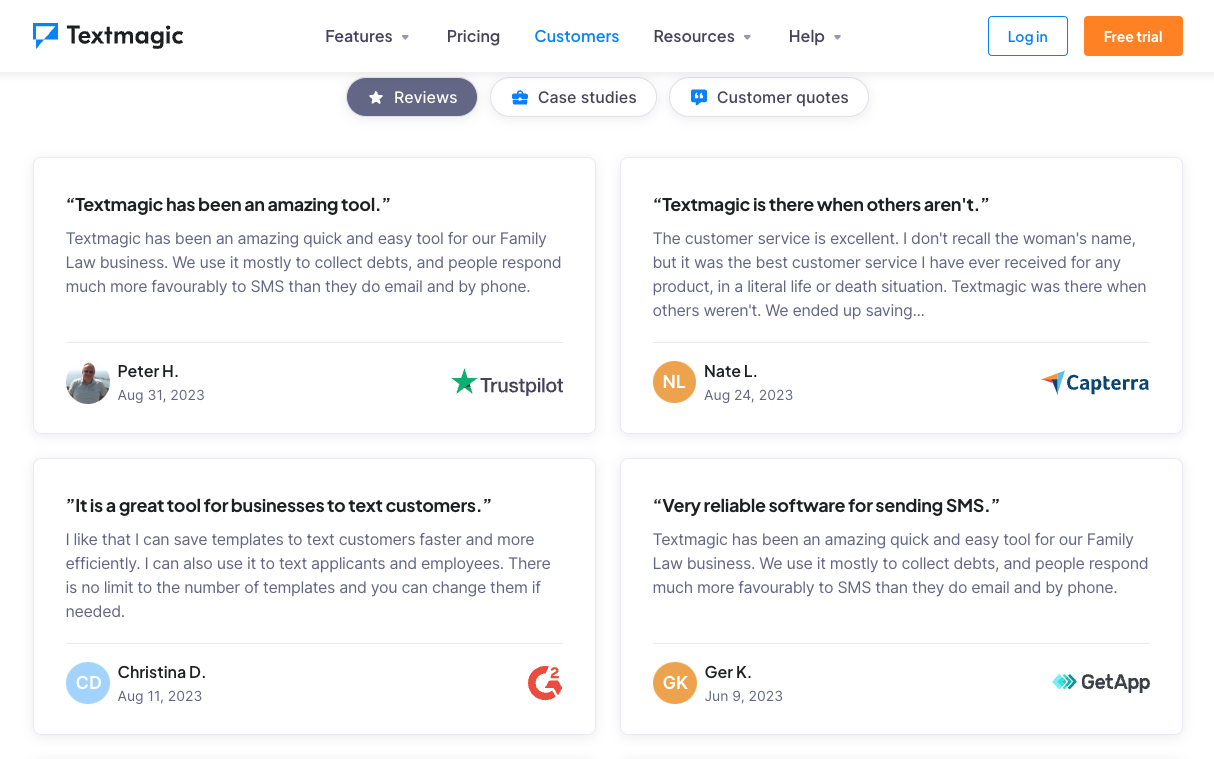Viewport: 1214px width, 759px height.
Task: Click Nate L.'s avatar circle
Action: point(674,382)
